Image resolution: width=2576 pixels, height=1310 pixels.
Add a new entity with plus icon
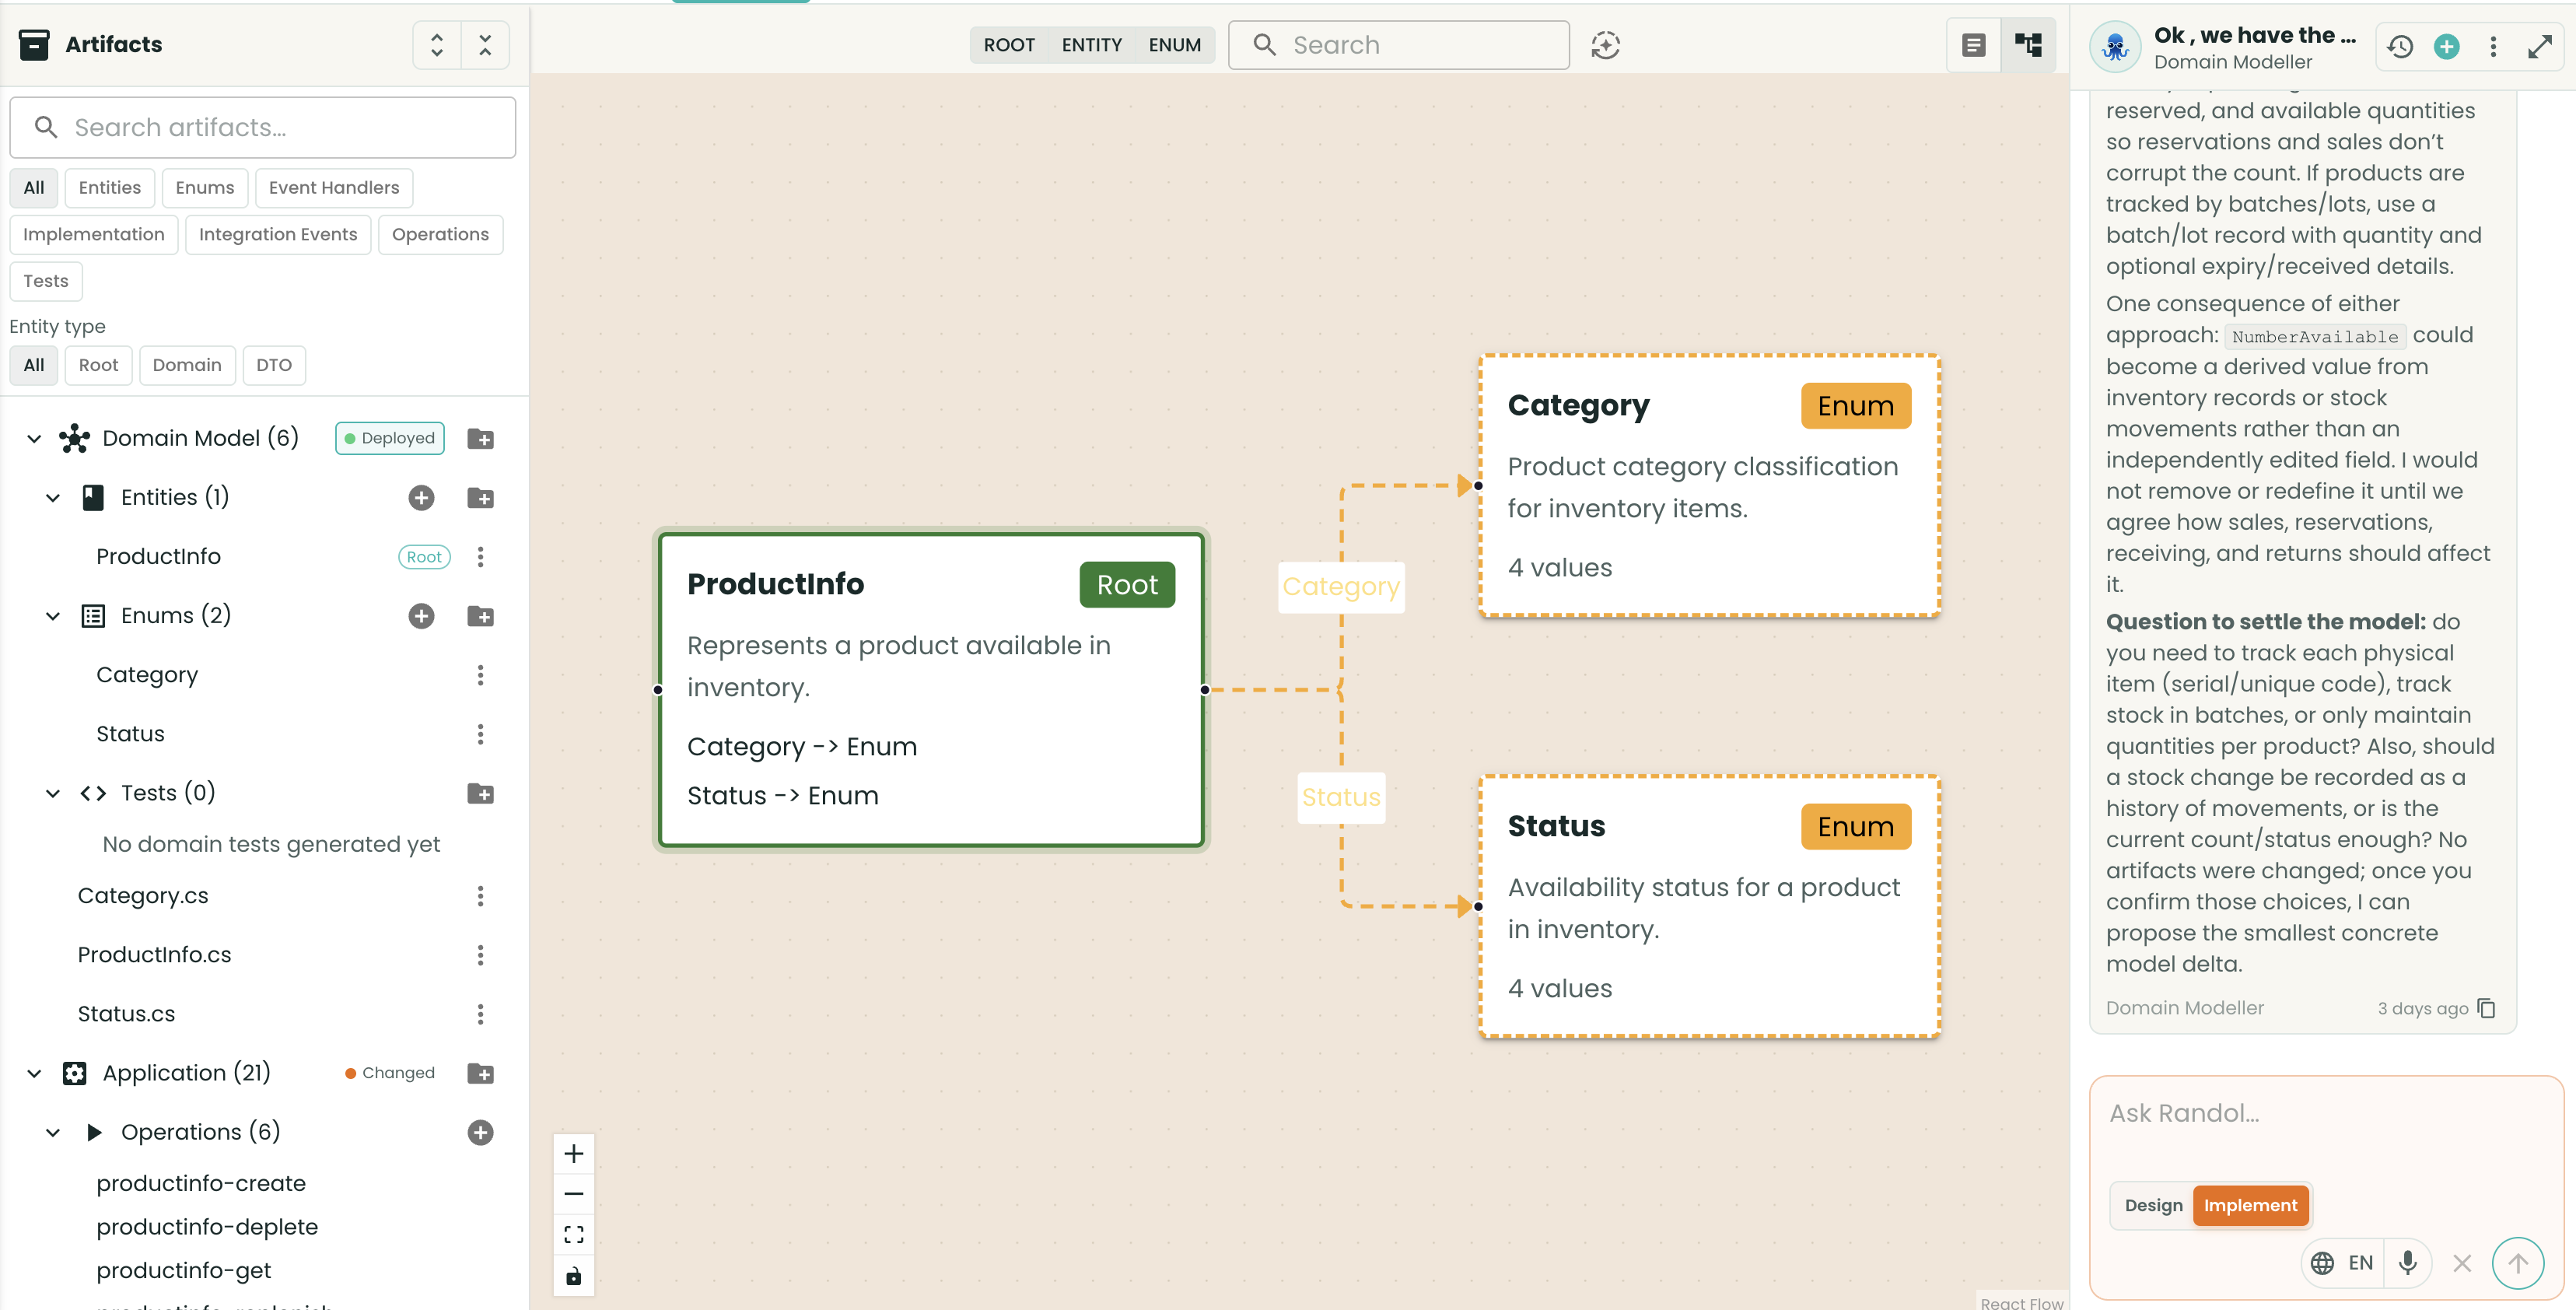[x=421, y=497]
